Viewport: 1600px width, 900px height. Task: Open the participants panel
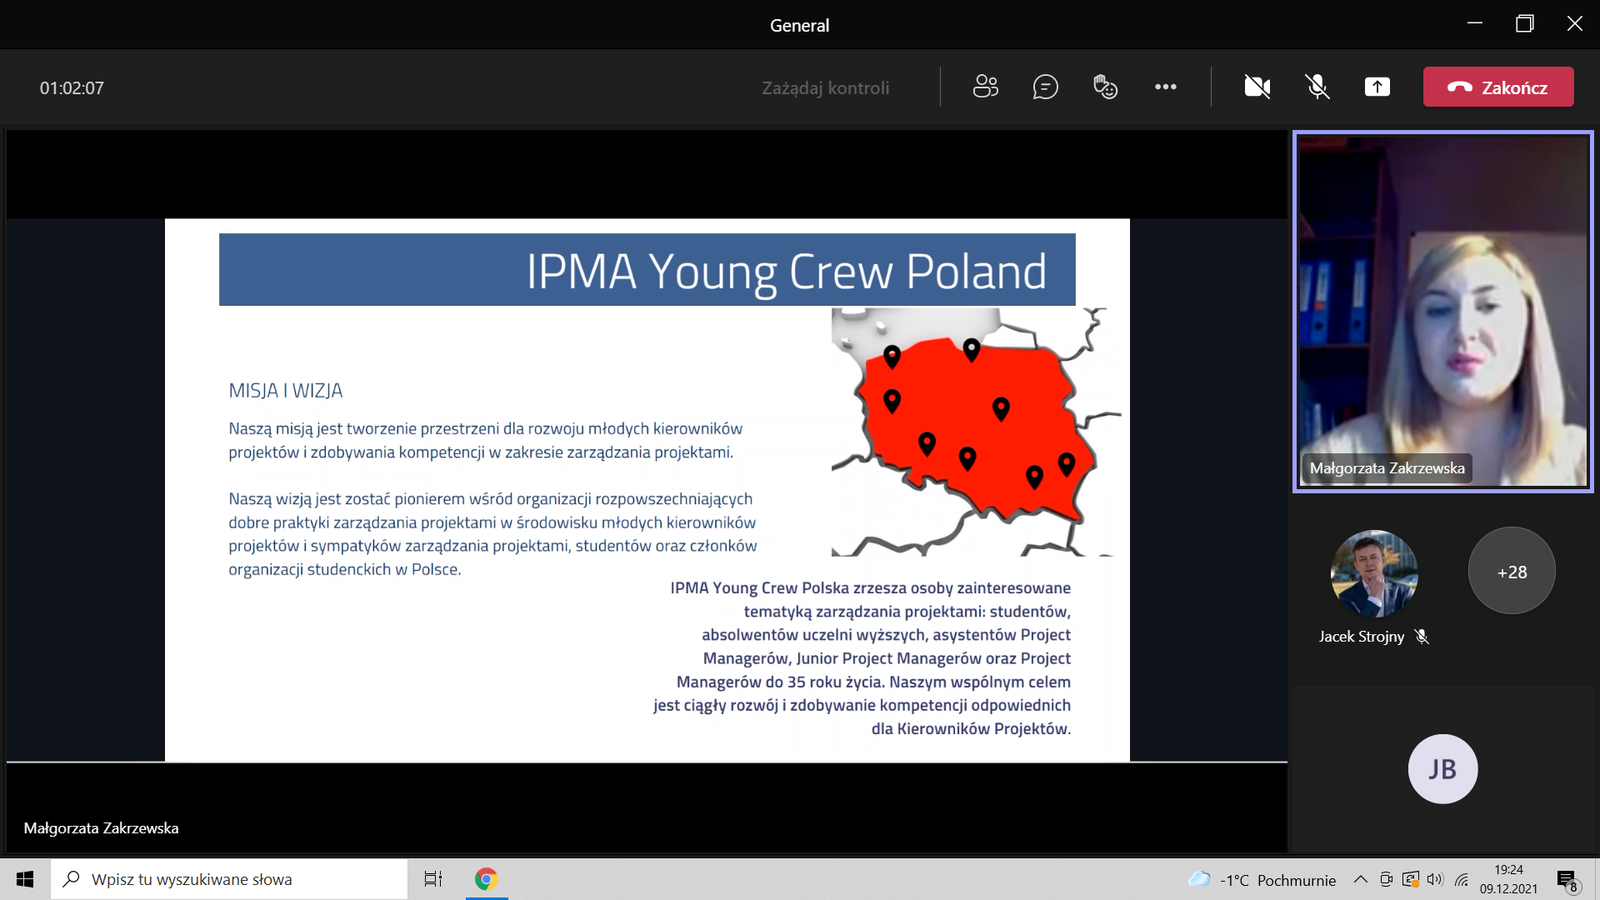pyautogui.click(x=985, y=87)
